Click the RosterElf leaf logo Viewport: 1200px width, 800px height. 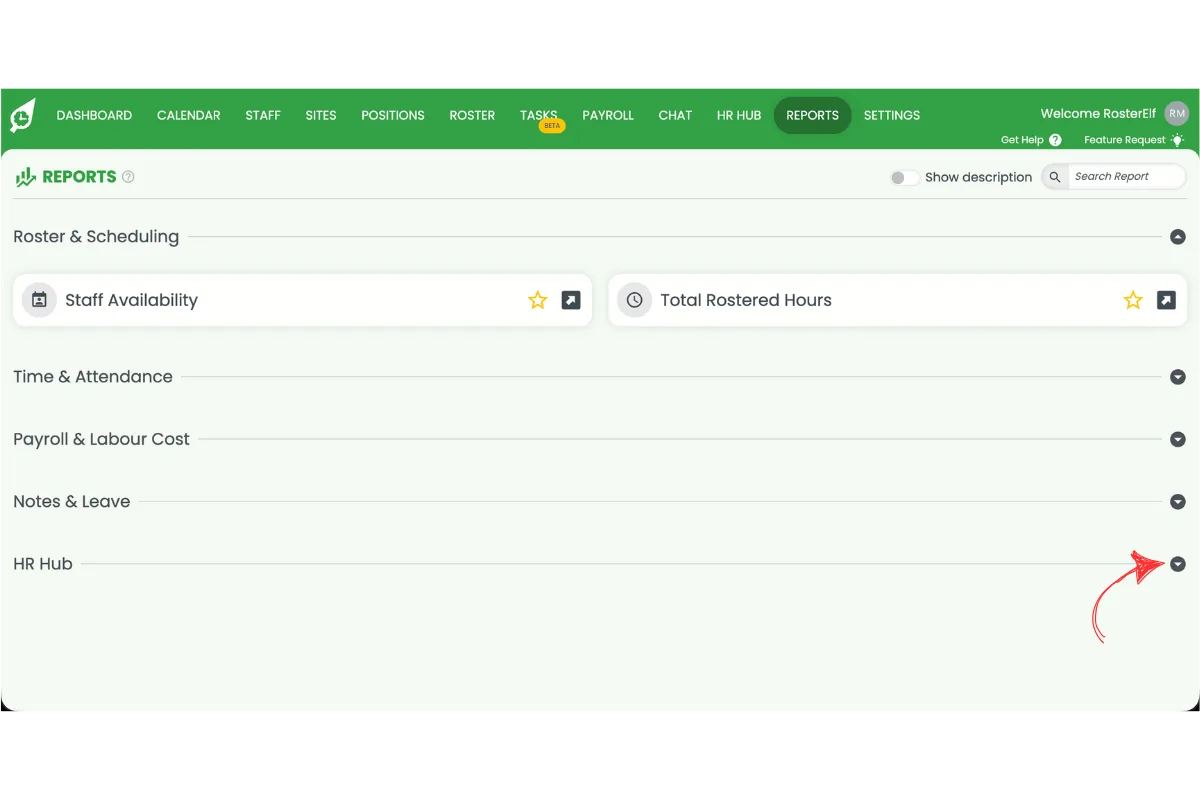click(x=22, y=116)
